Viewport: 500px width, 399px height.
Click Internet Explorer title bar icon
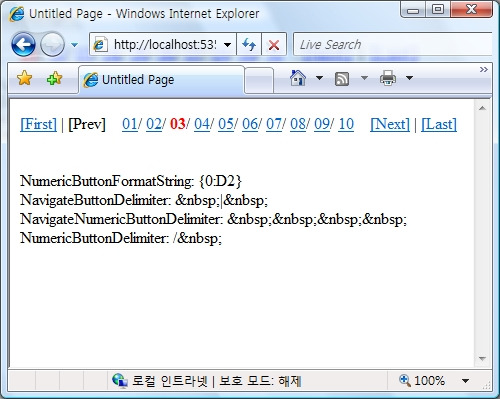point(17,14)
